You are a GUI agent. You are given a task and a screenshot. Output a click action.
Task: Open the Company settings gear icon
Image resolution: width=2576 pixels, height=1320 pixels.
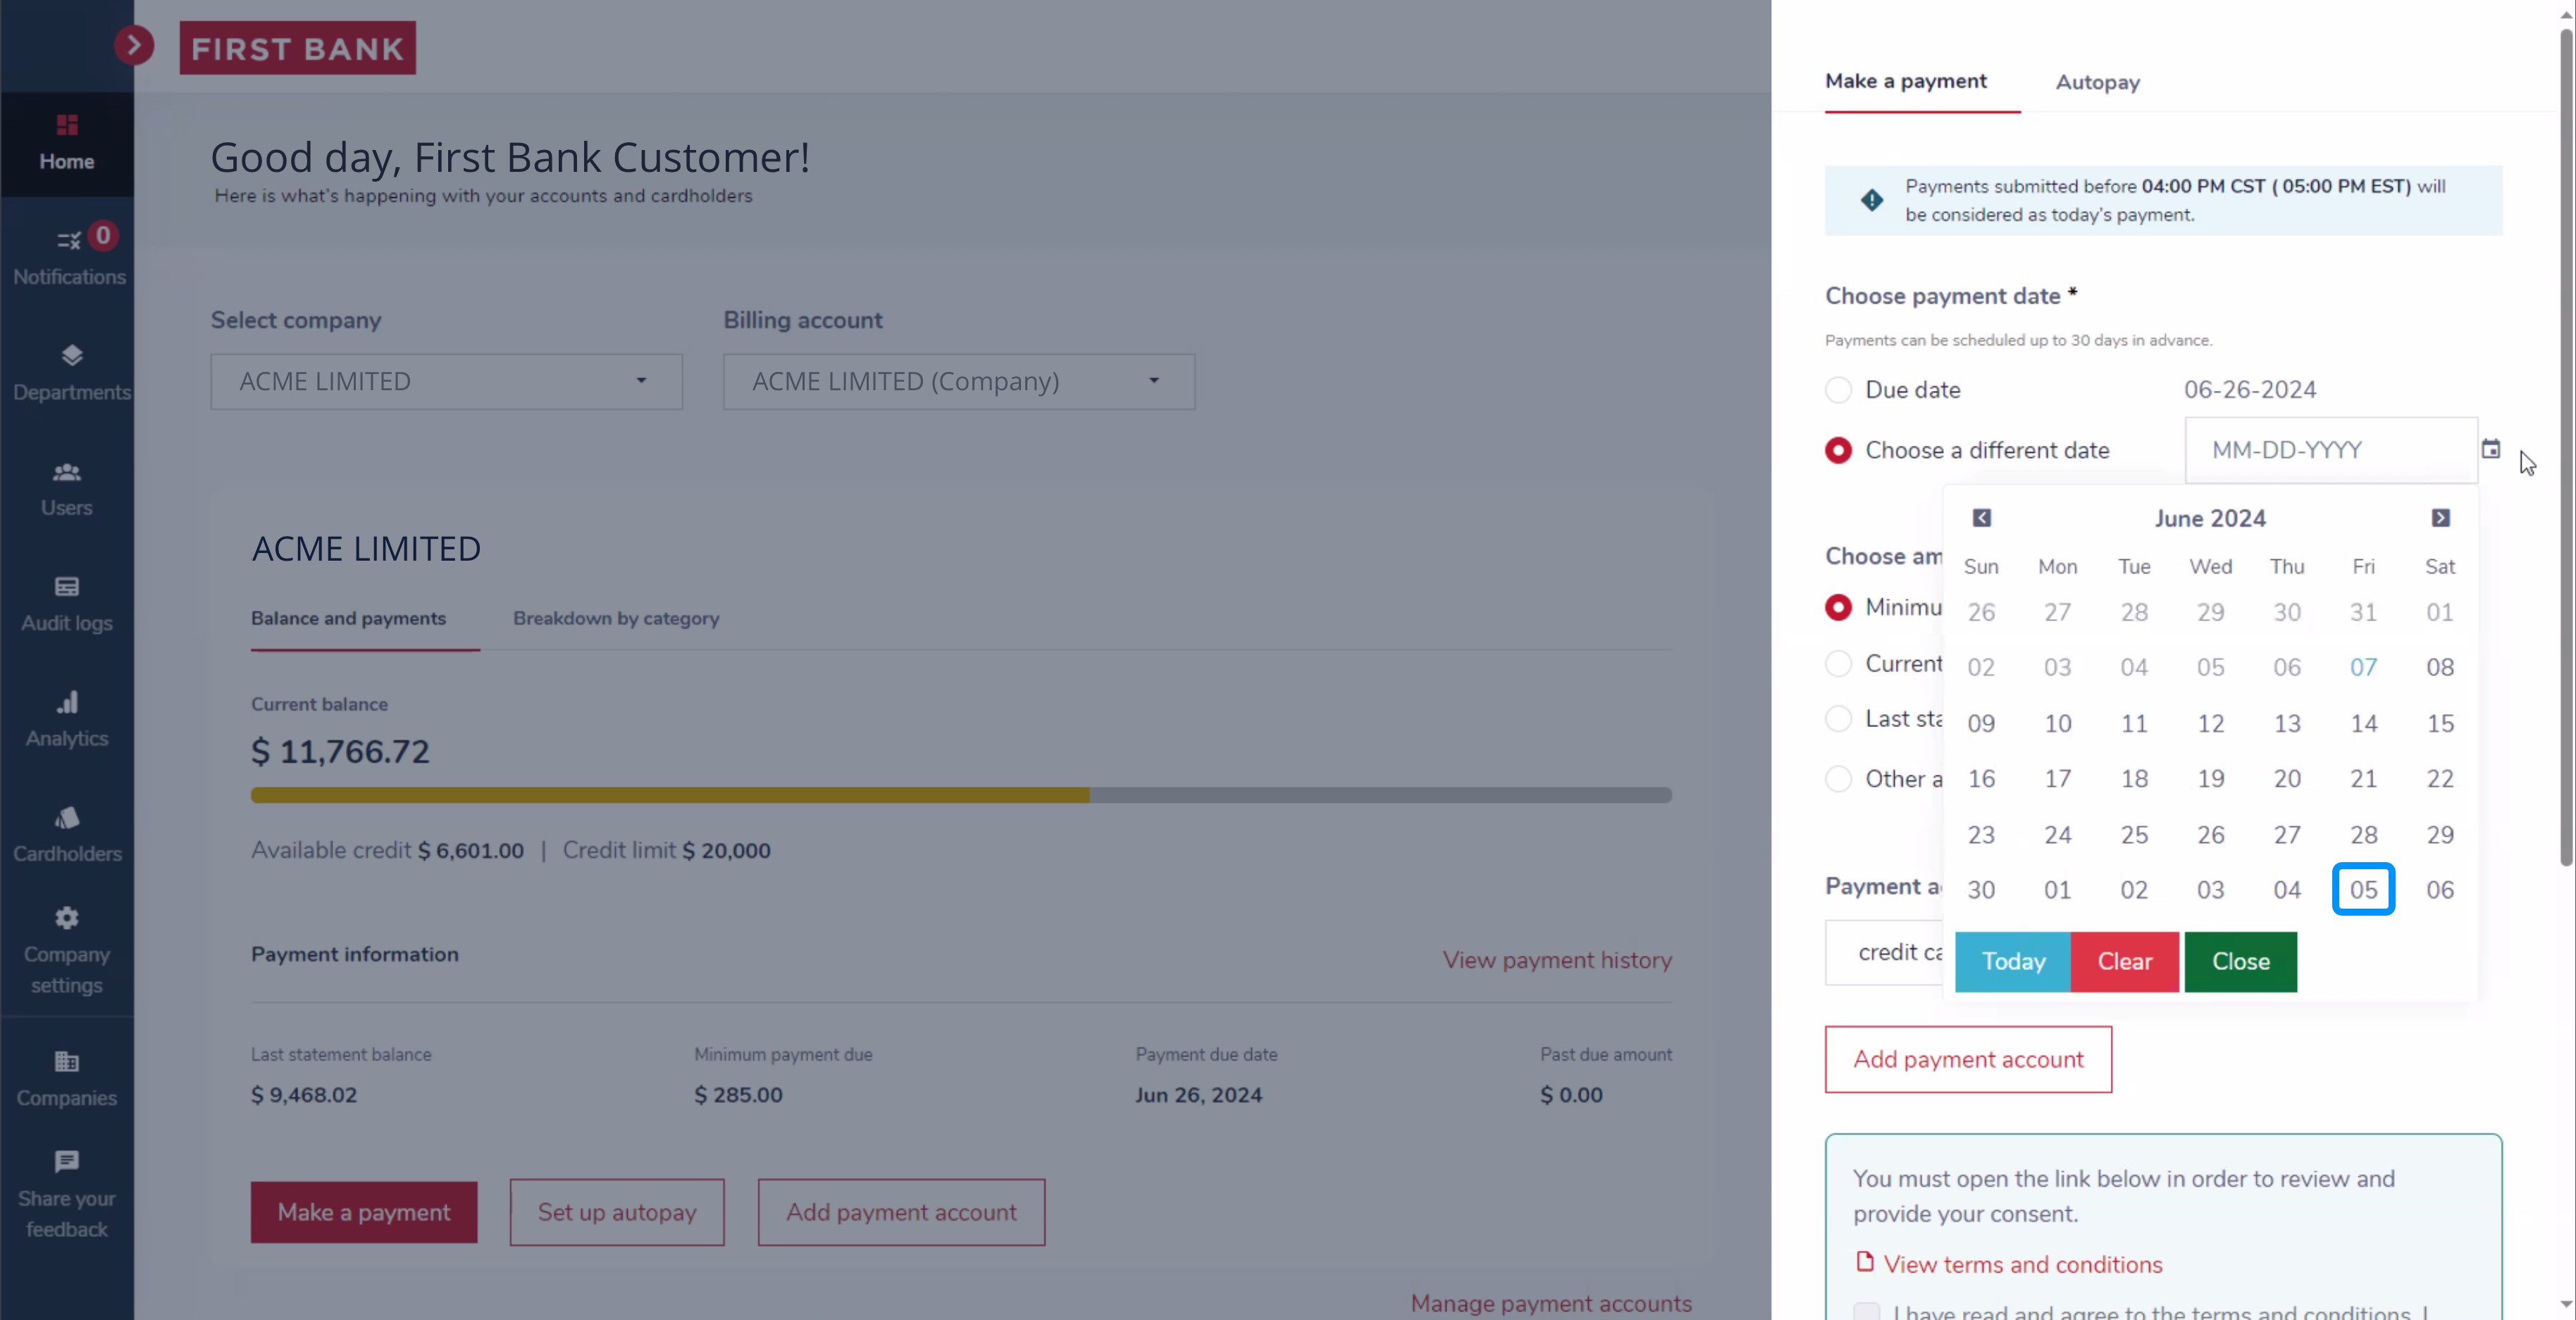coord(67,917)
